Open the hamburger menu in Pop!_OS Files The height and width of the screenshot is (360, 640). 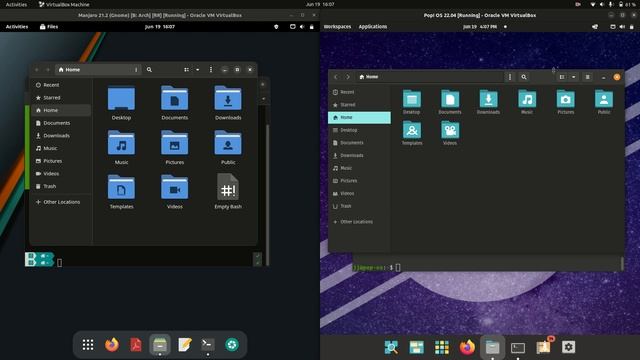(587, 77)
